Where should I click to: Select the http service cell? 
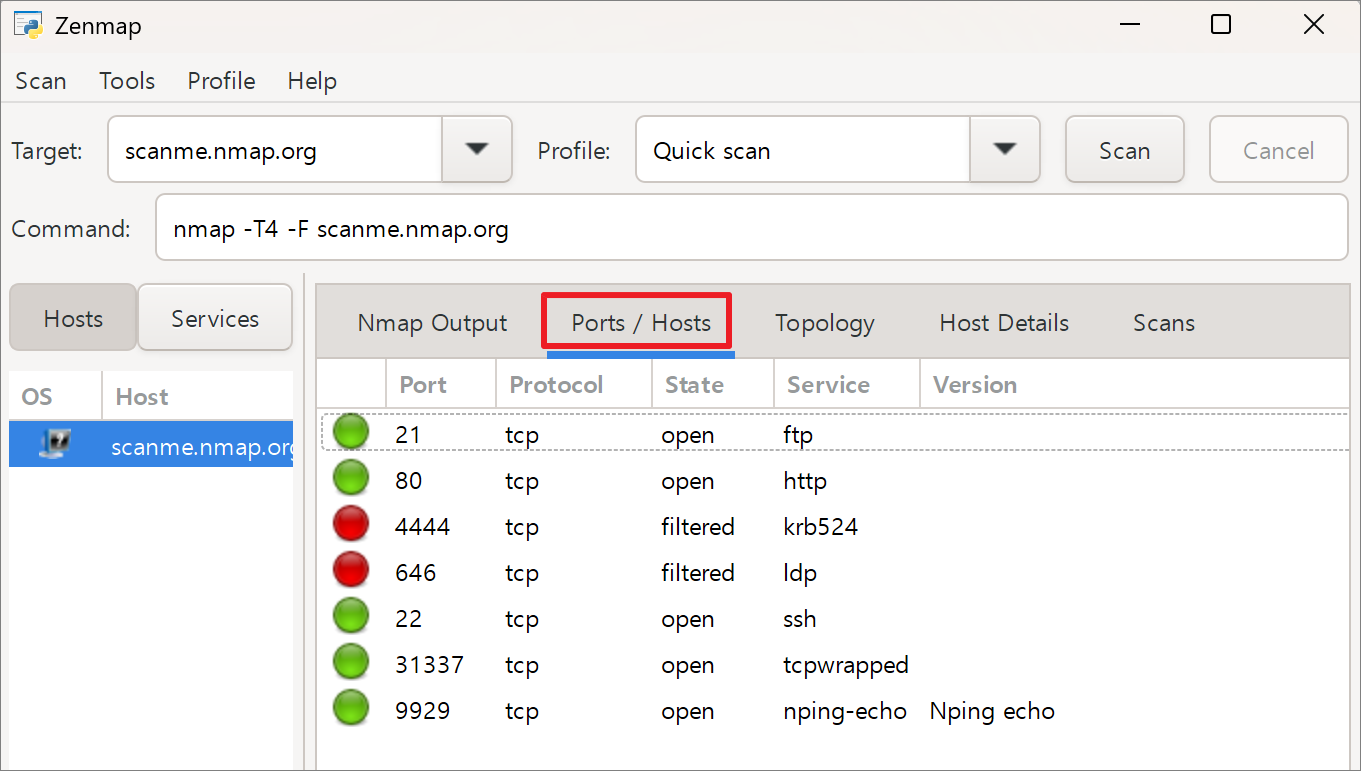pos(805,481)
